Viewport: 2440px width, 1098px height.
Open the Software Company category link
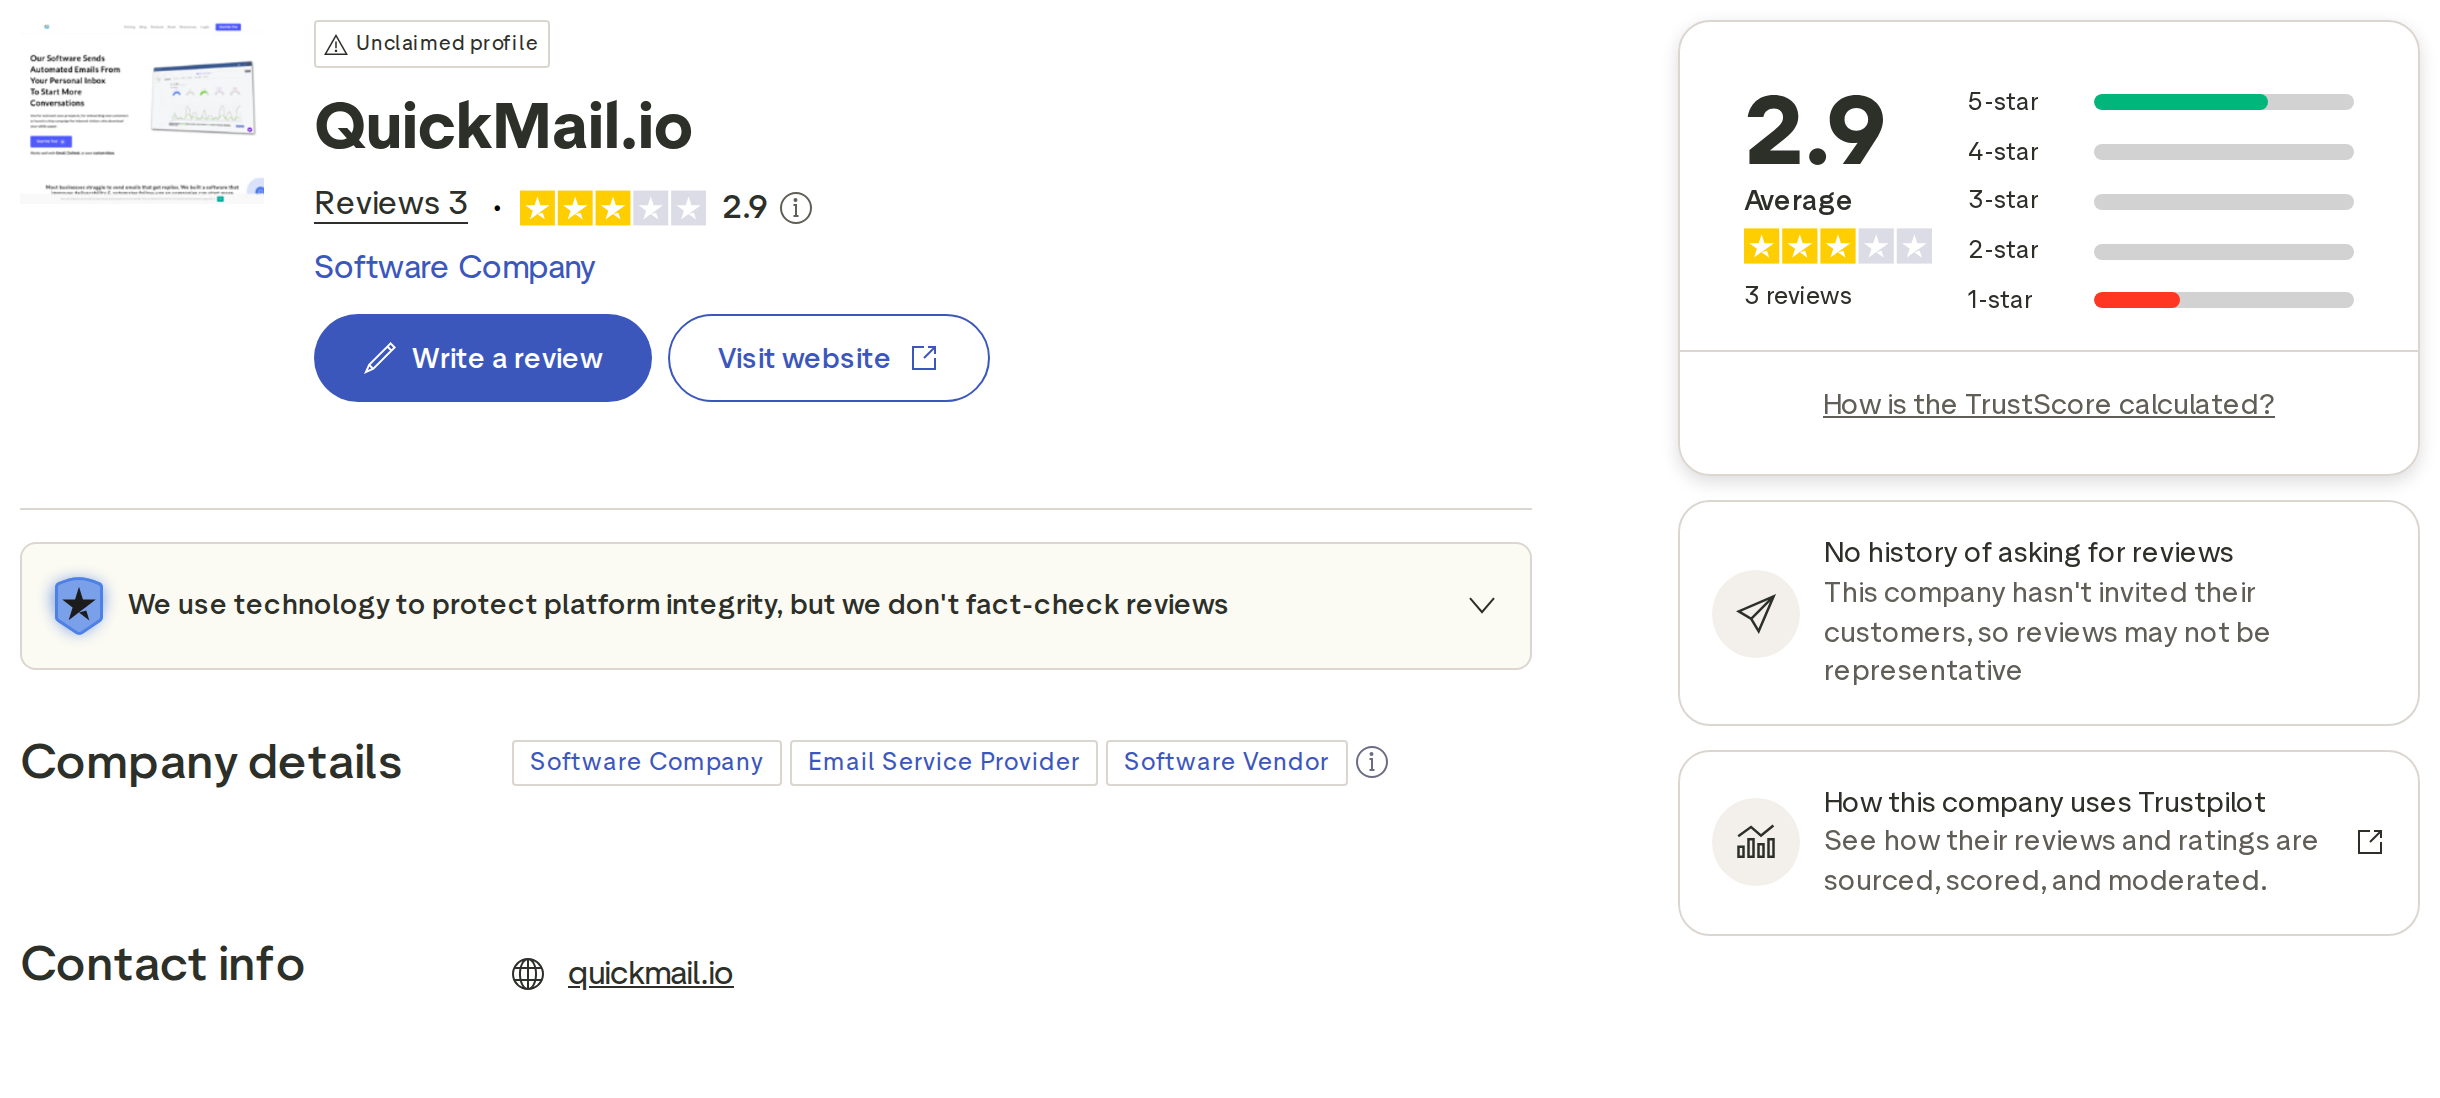click(454, 267)
